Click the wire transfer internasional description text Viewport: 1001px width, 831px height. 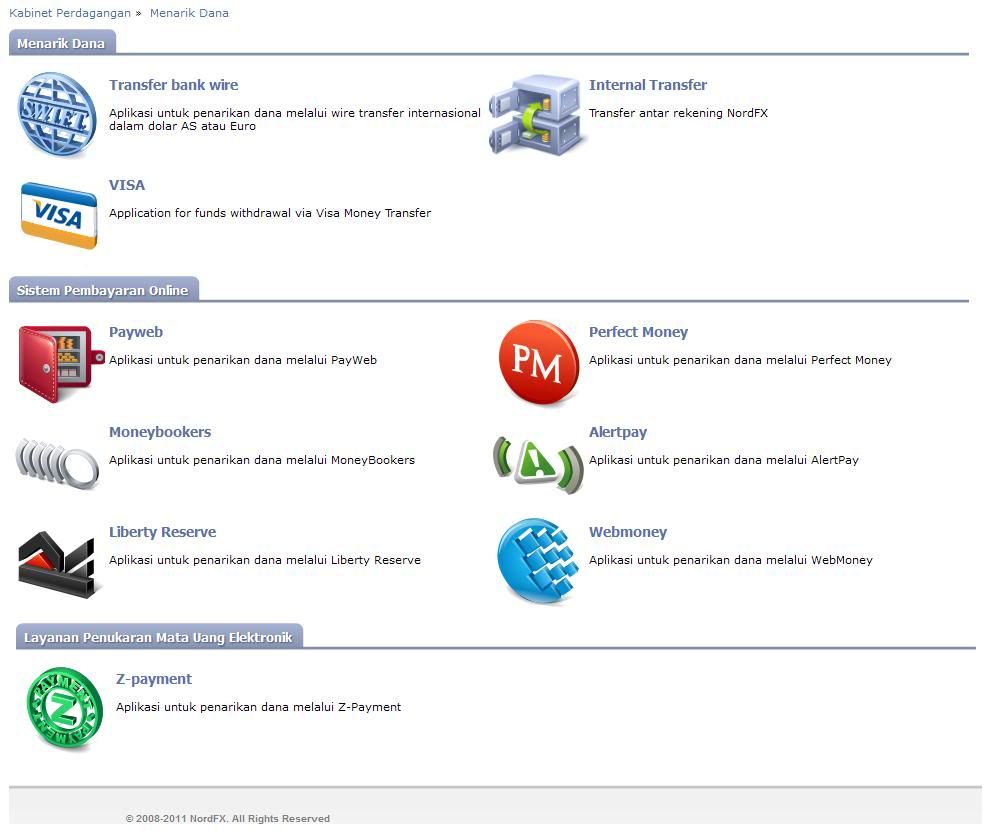[x=295, y=119]
